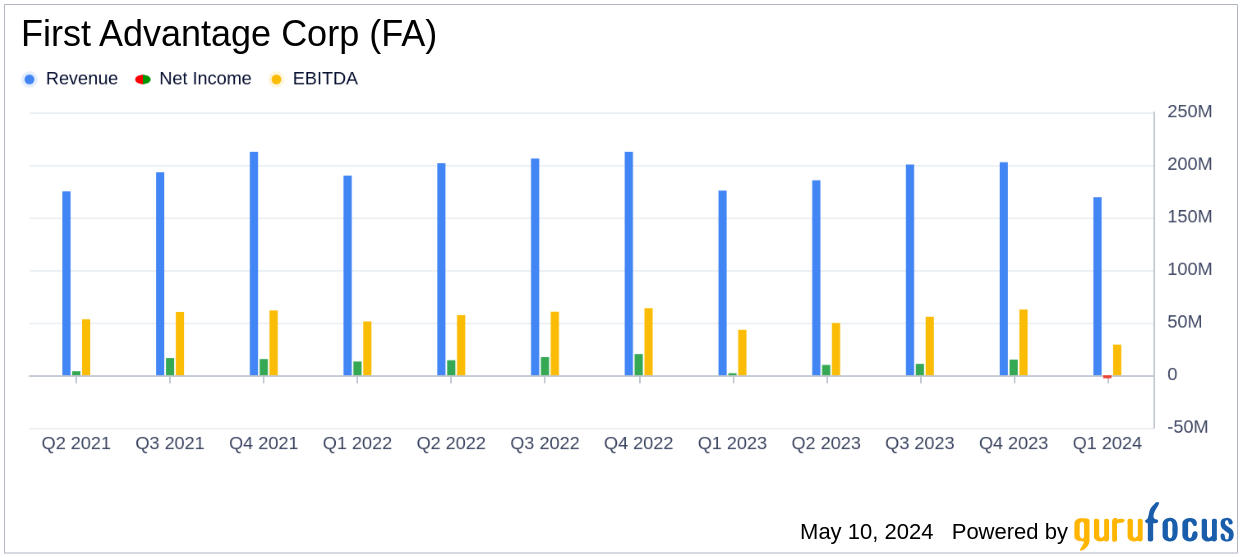This screenshot has height=557, width=1242.
Task: Click the Q1 2024 Revenue bar
Action: (x=1097, y=286)
